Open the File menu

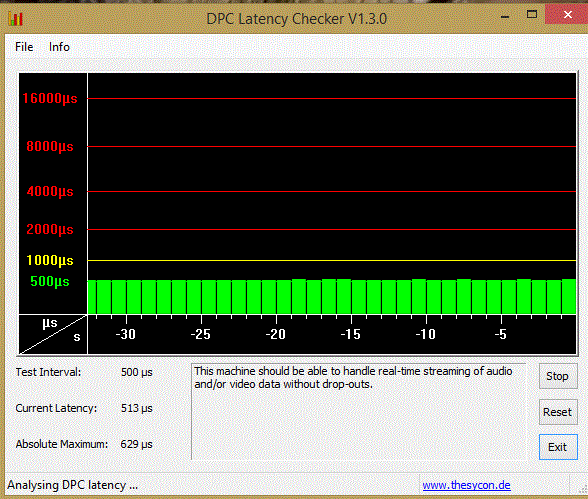pos(24,47)
